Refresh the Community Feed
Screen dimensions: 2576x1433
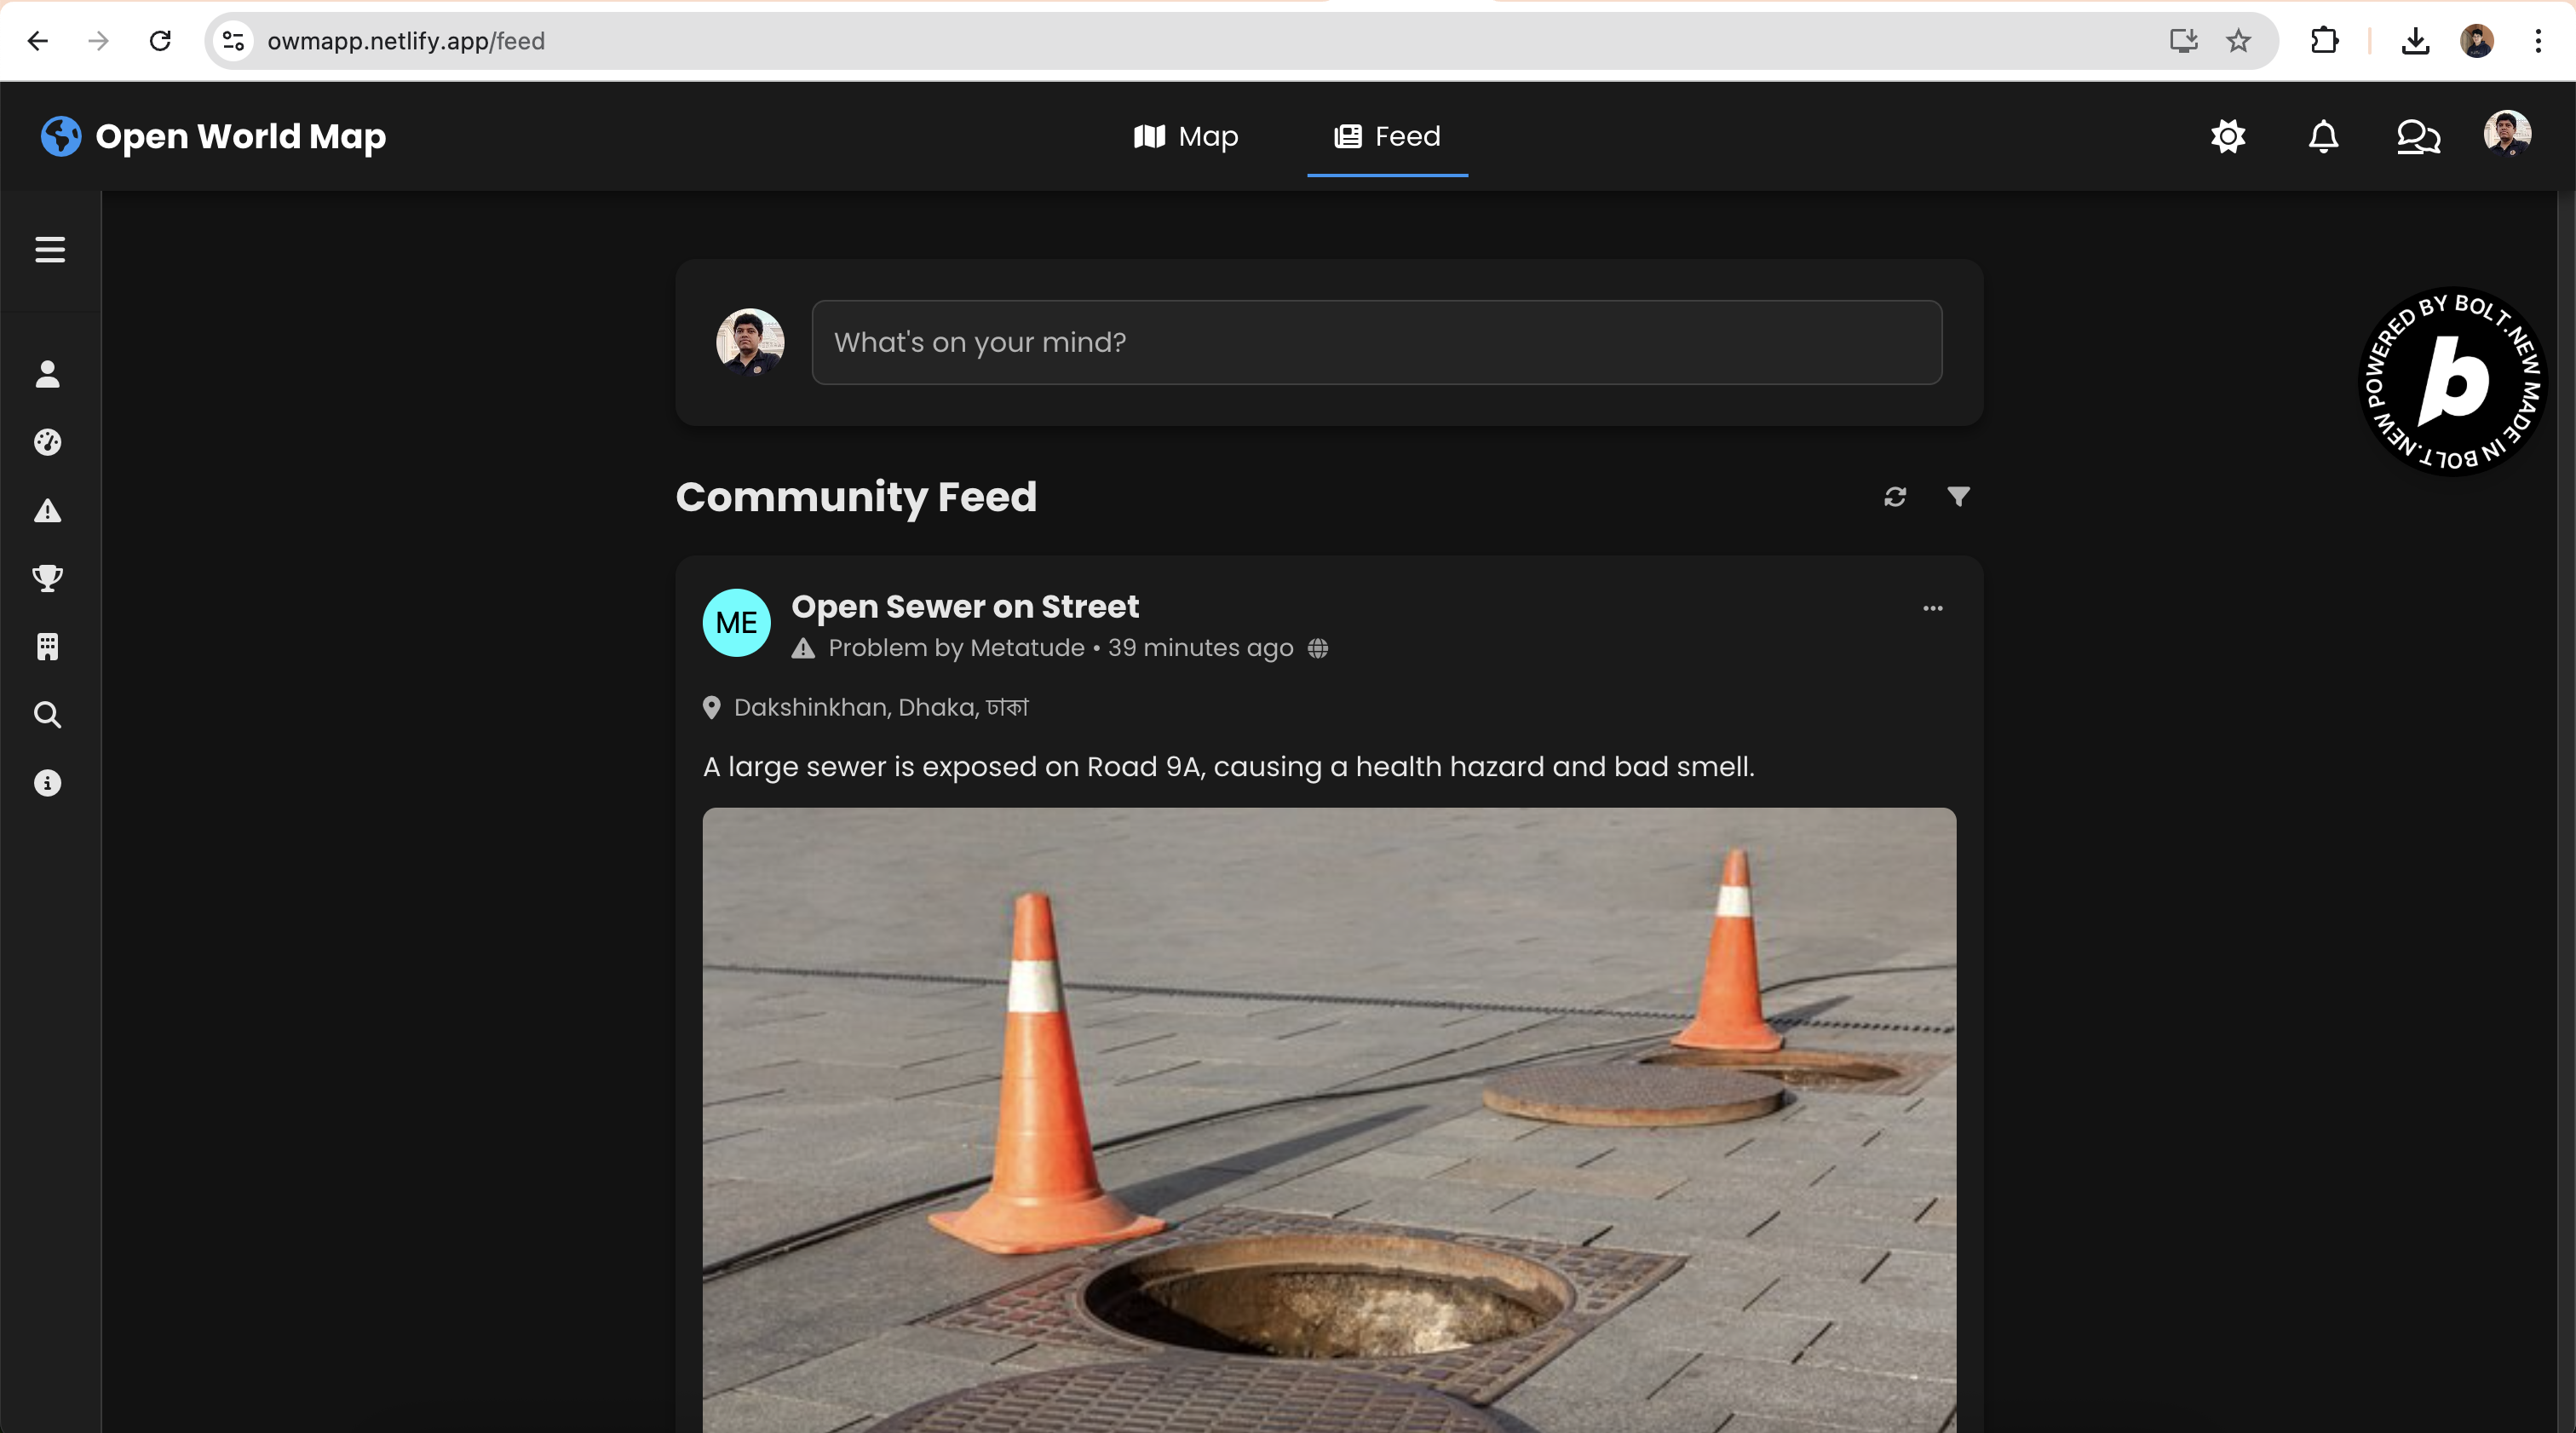point(1895,497)
